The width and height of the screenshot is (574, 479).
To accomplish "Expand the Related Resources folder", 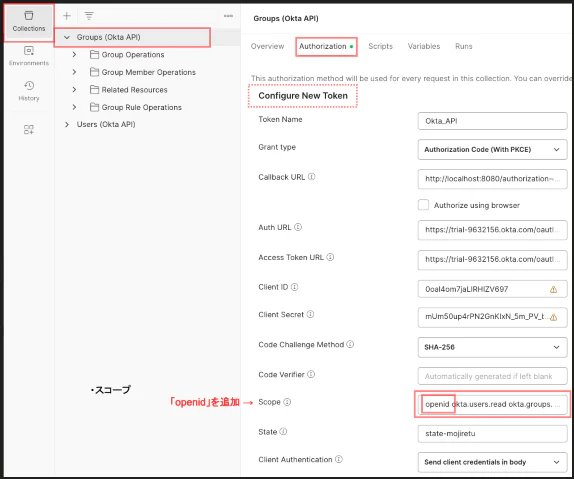I will pos(74,90).
